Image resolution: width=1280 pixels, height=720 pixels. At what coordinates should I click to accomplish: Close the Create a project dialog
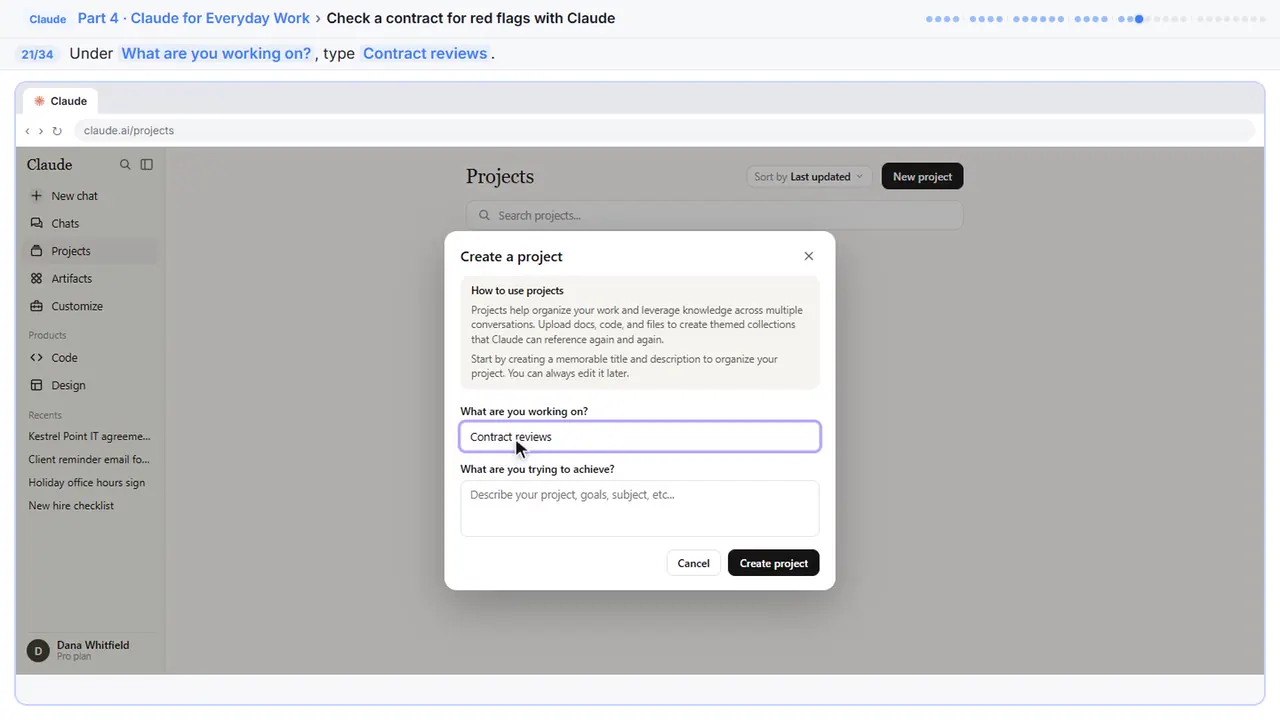coord(809,256)
